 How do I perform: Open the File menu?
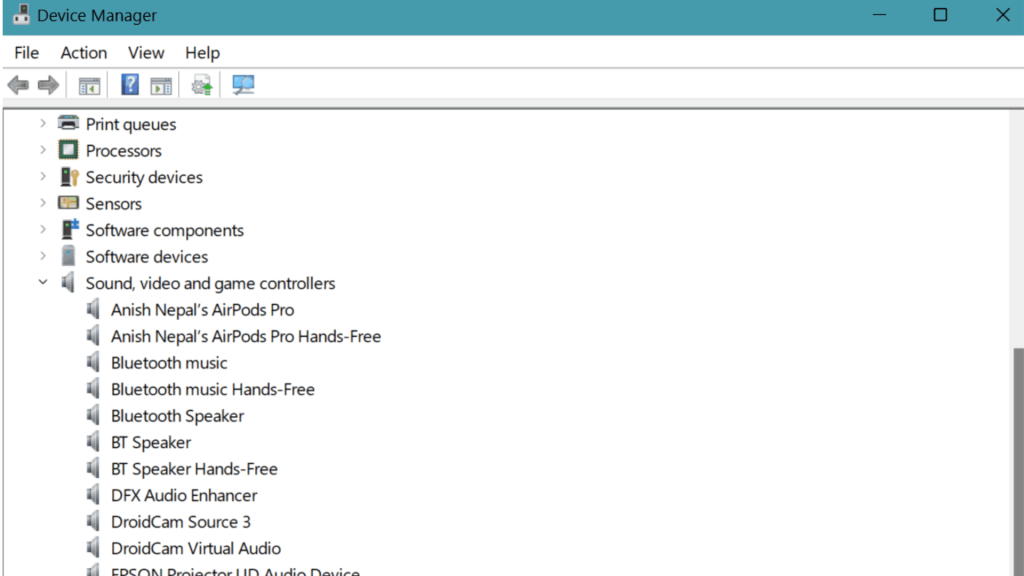(x=27, y=52)
